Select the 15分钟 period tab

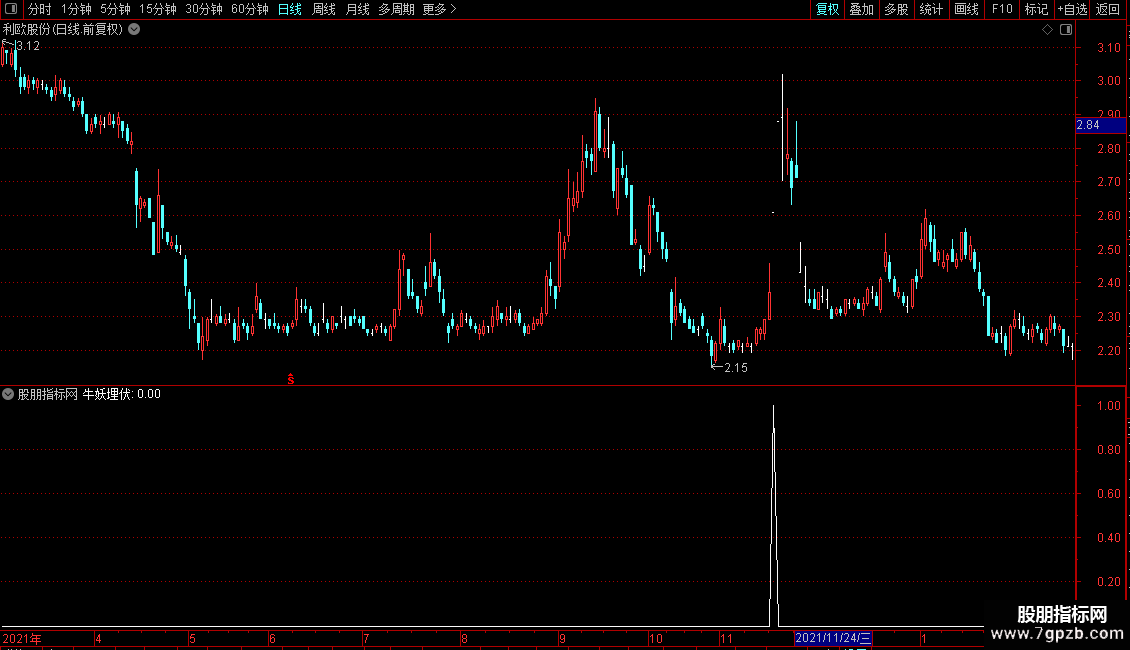point(158,9)
